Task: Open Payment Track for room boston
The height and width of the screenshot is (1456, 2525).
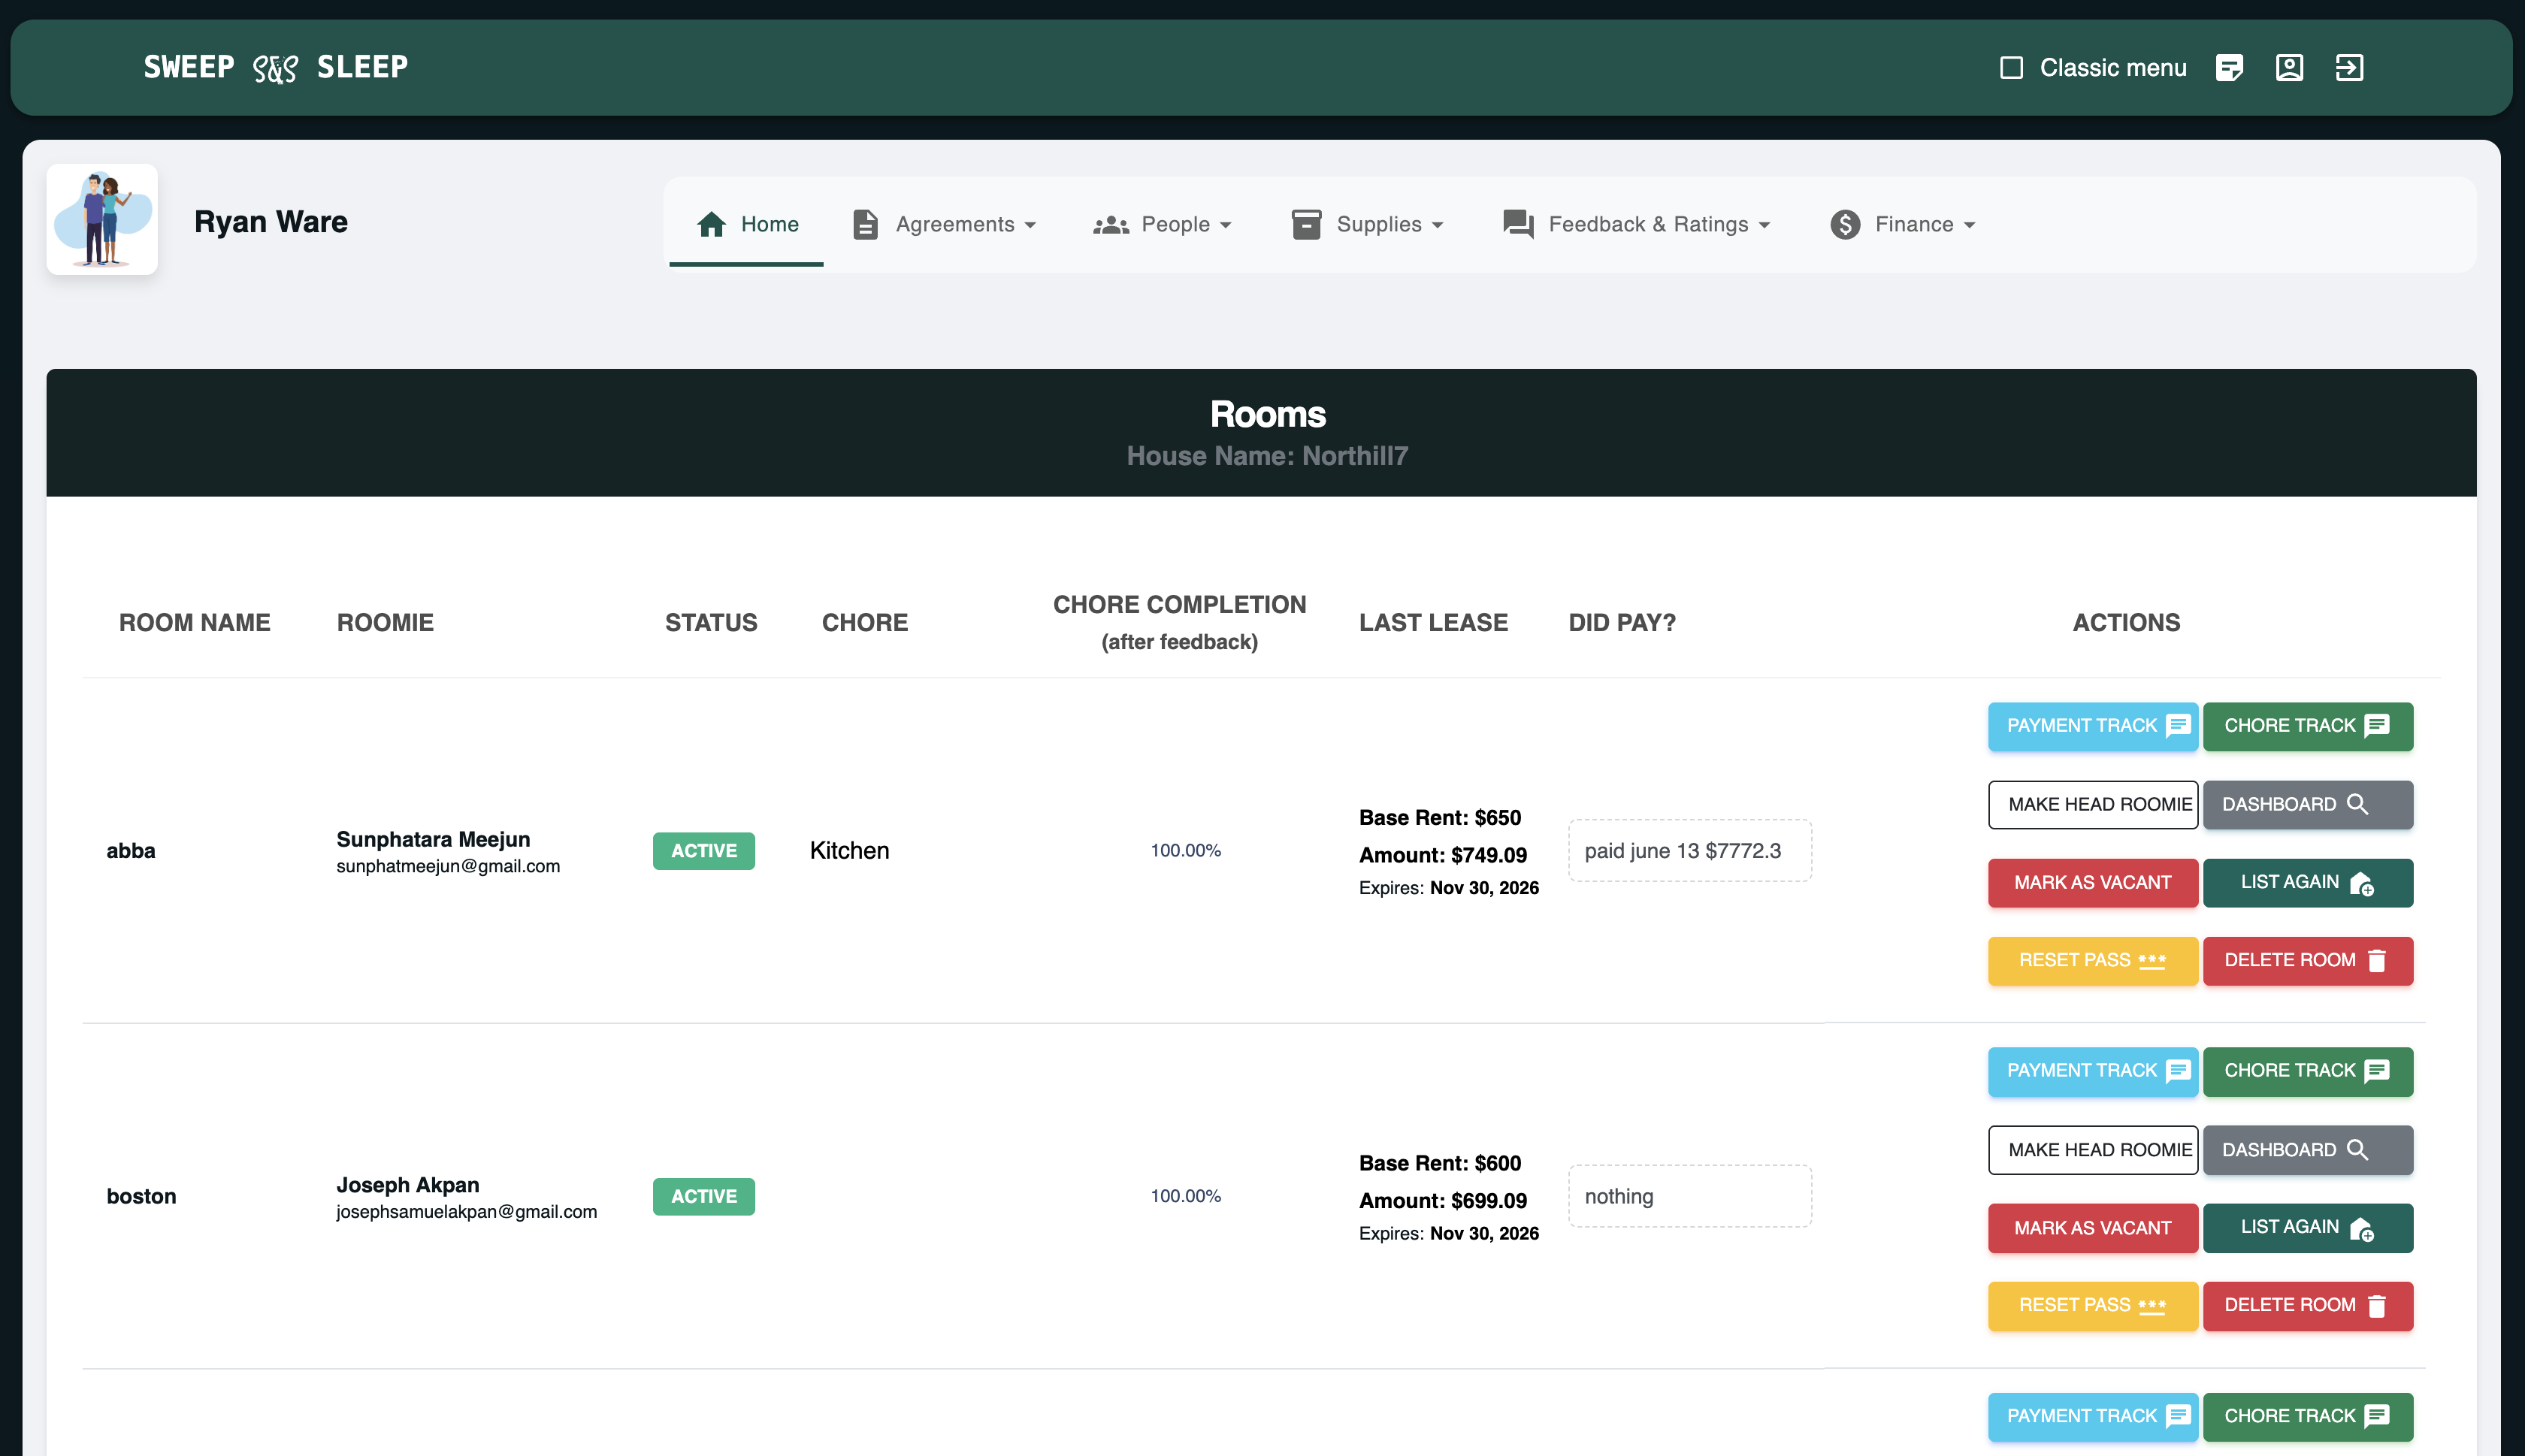Action: click(2092, 1071)
